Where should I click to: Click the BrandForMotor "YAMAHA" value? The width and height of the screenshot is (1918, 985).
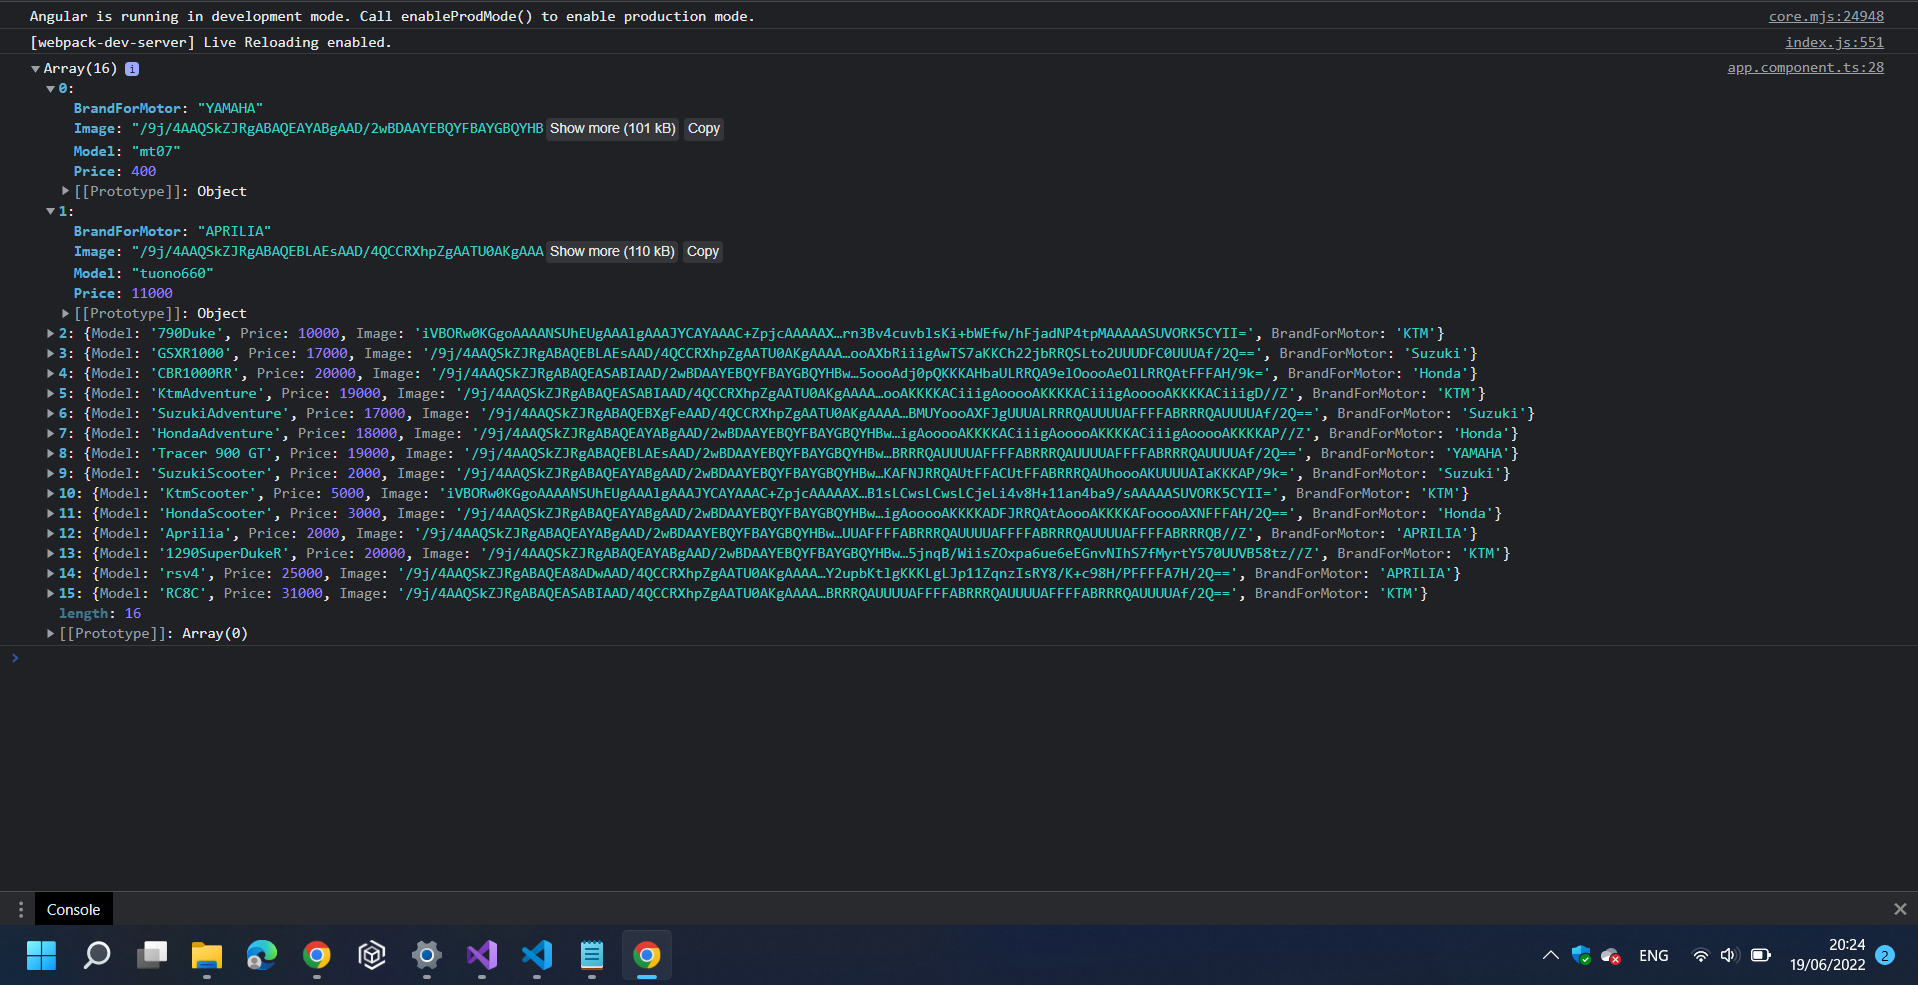pos(230,108)
